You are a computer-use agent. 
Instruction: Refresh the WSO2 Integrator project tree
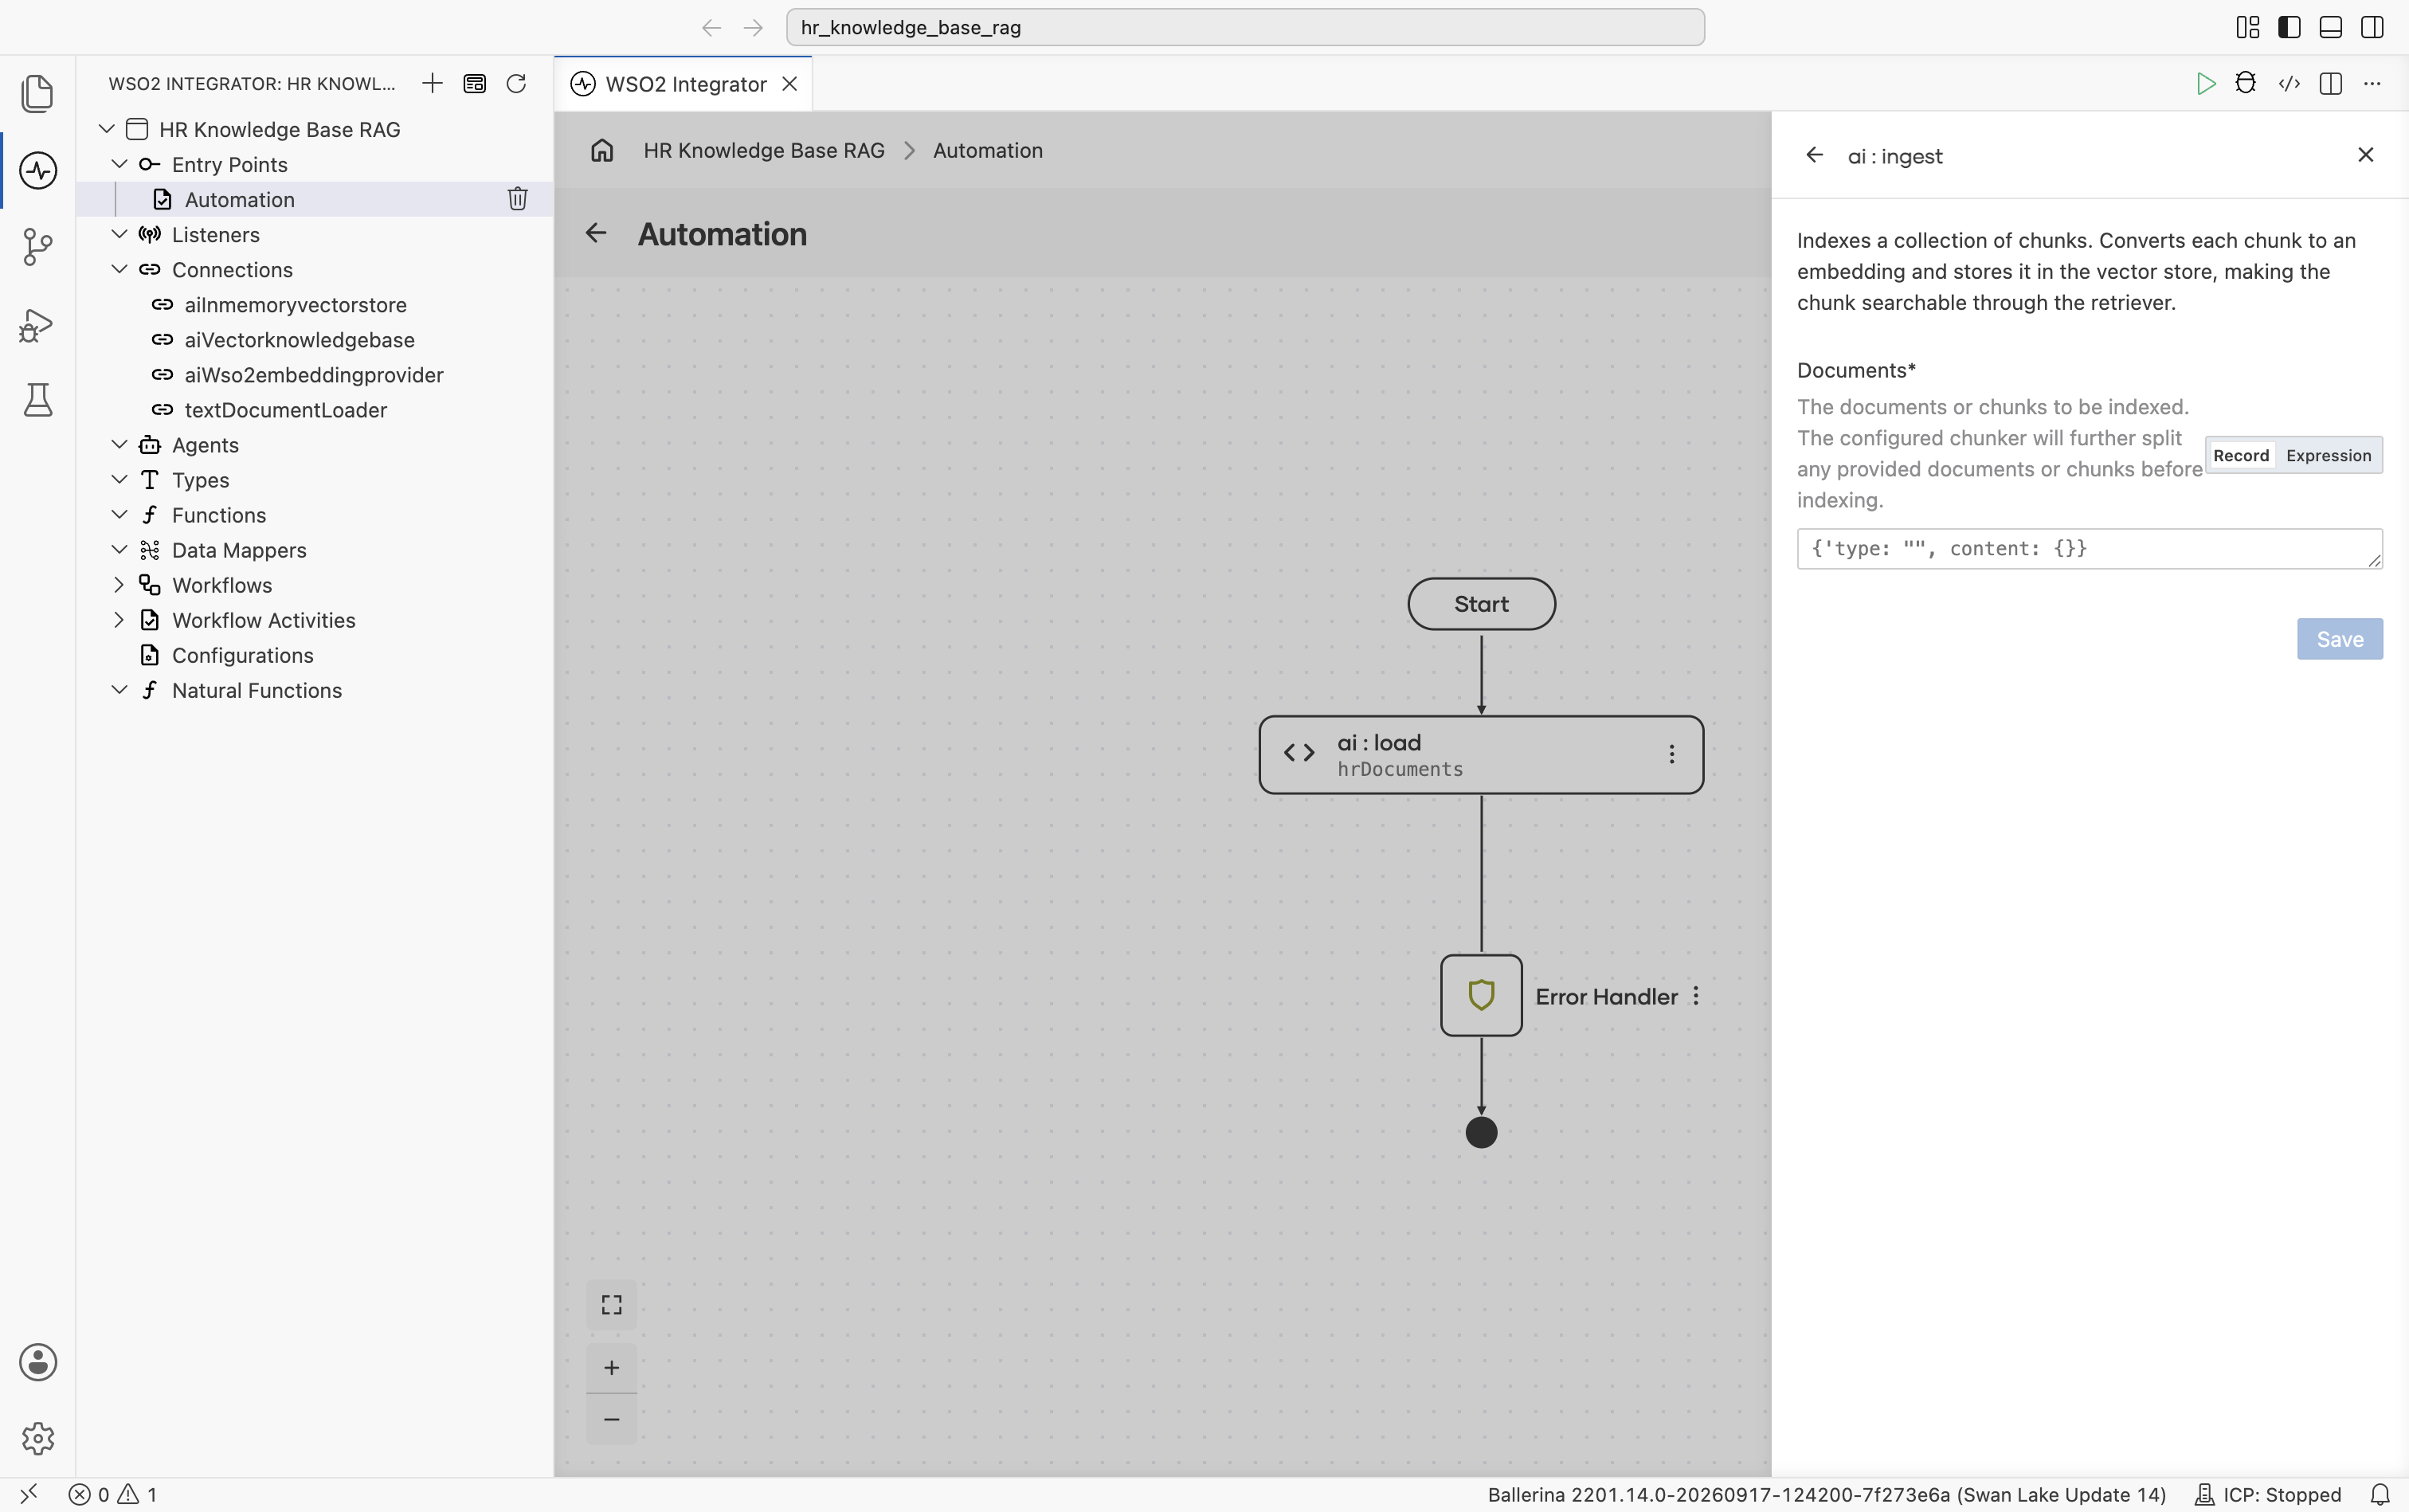coord(516,83)
